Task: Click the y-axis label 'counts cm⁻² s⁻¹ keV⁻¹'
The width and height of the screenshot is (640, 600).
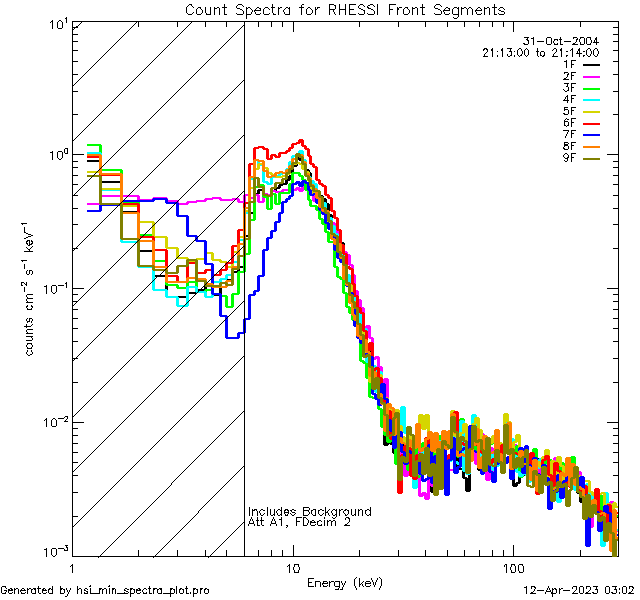Action: tap(32, 288)
